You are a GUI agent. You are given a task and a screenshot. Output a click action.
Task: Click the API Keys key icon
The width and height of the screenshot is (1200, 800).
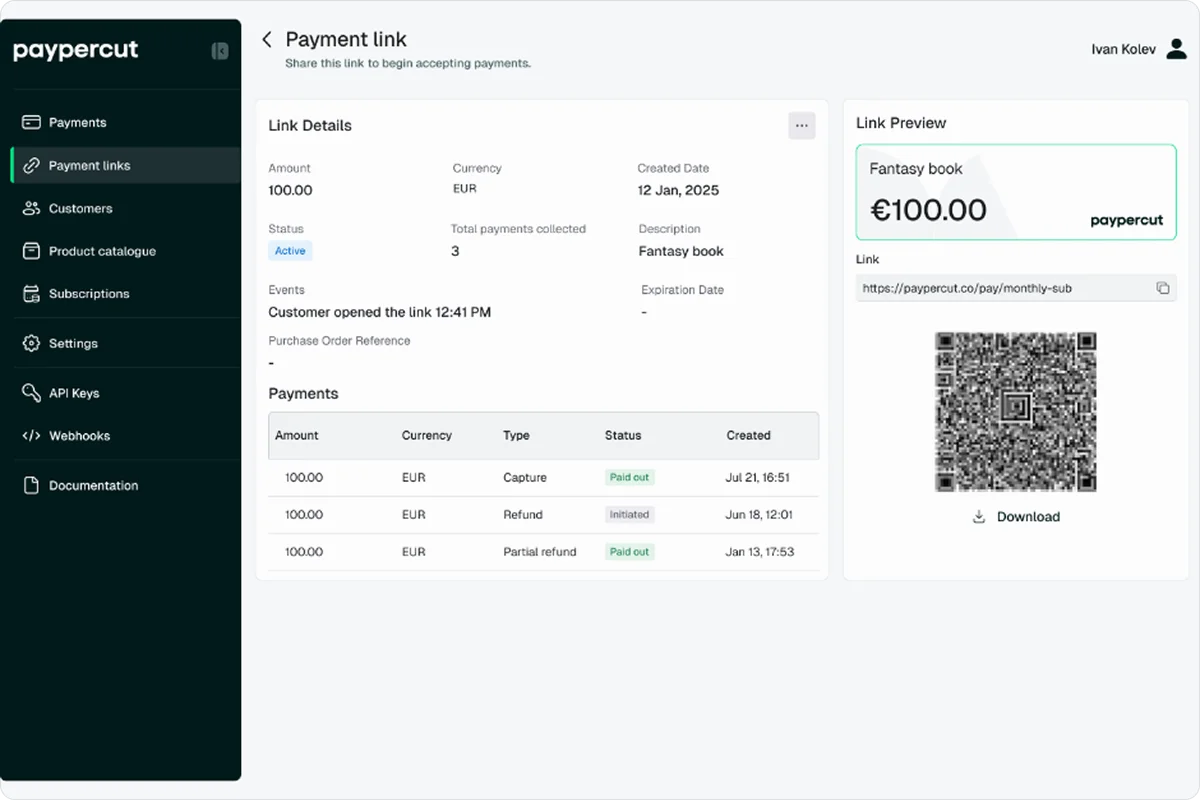tap(31, 393)
